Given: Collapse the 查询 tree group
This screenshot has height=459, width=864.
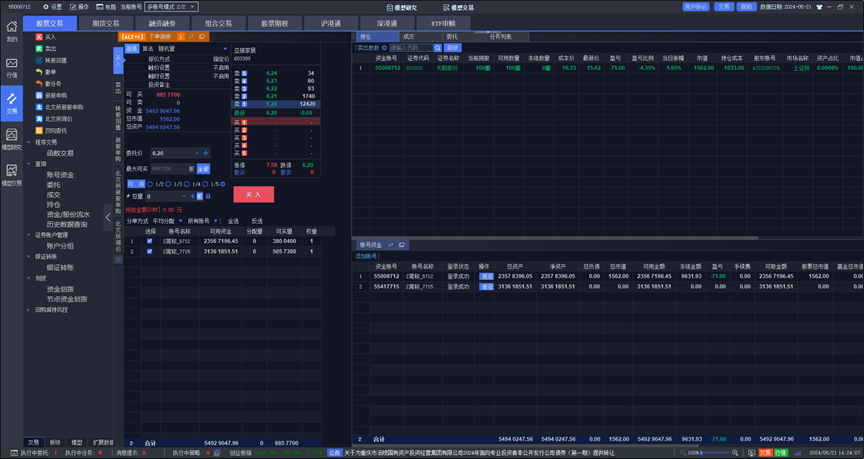Looking at the screenshot, I should click(29, 164).
